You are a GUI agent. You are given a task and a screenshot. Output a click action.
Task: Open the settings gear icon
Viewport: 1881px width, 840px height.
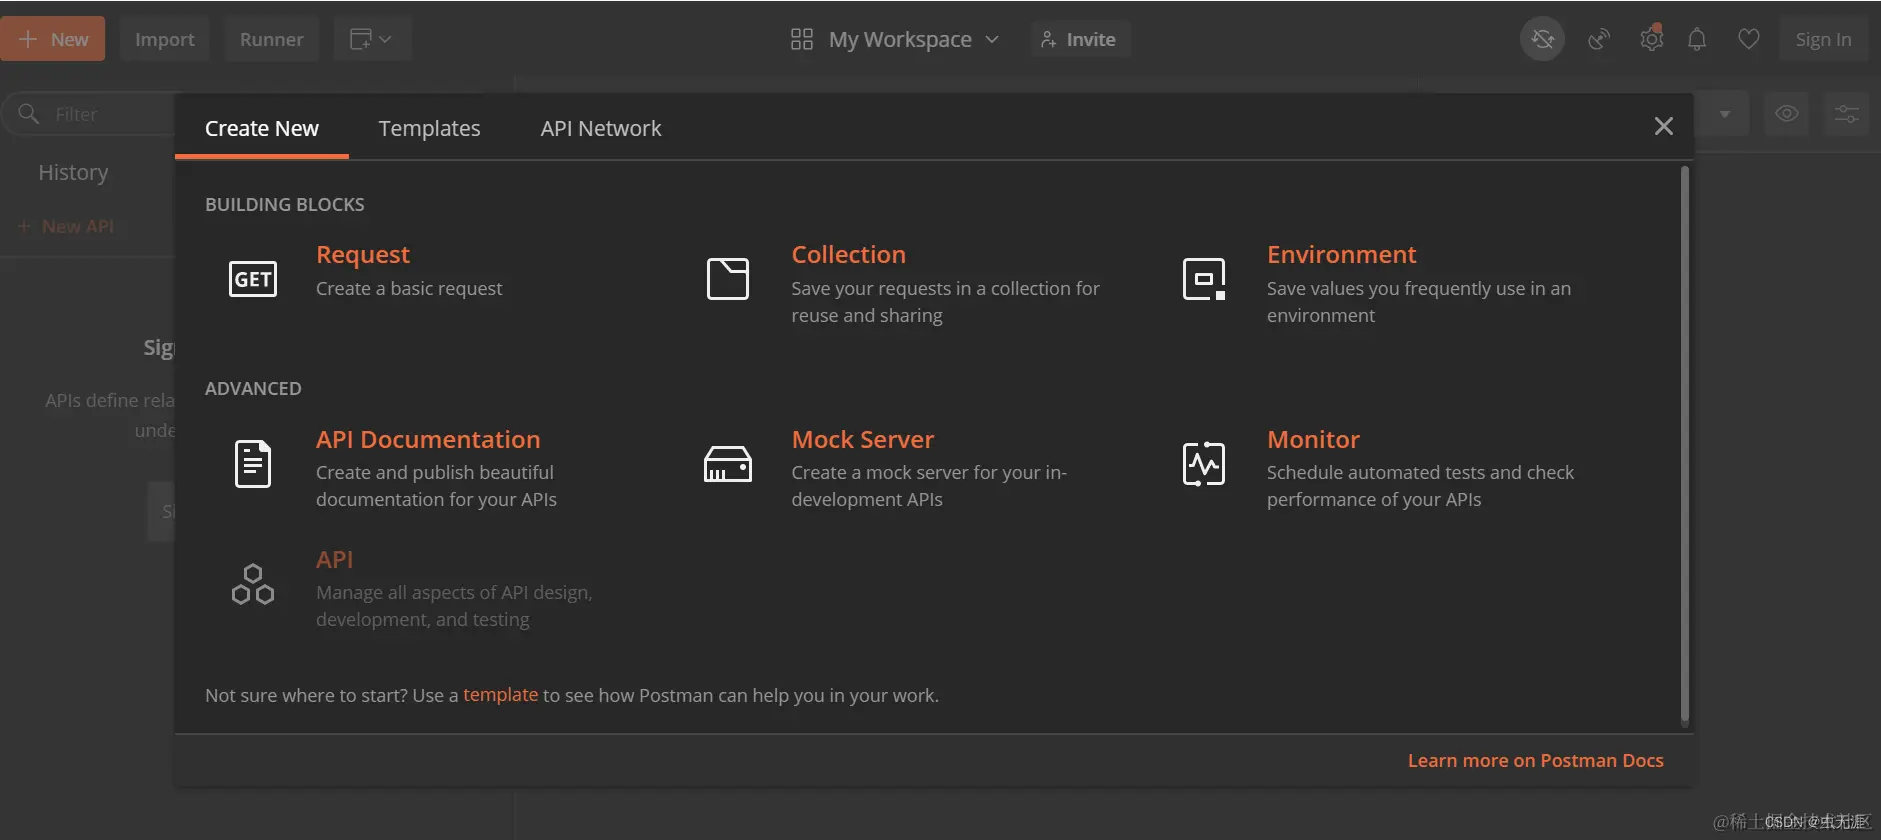click(1651, 39)
